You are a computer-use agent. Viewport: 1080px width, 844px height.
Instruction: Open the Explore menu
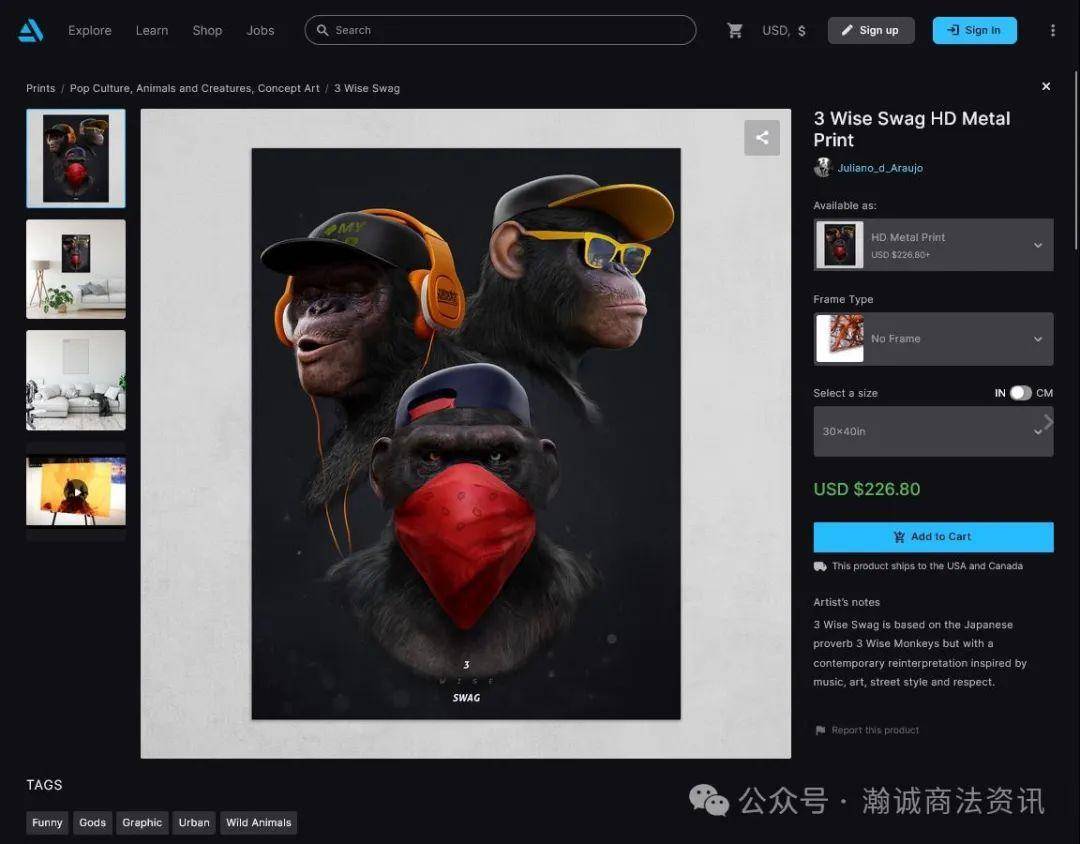point(90,31)
